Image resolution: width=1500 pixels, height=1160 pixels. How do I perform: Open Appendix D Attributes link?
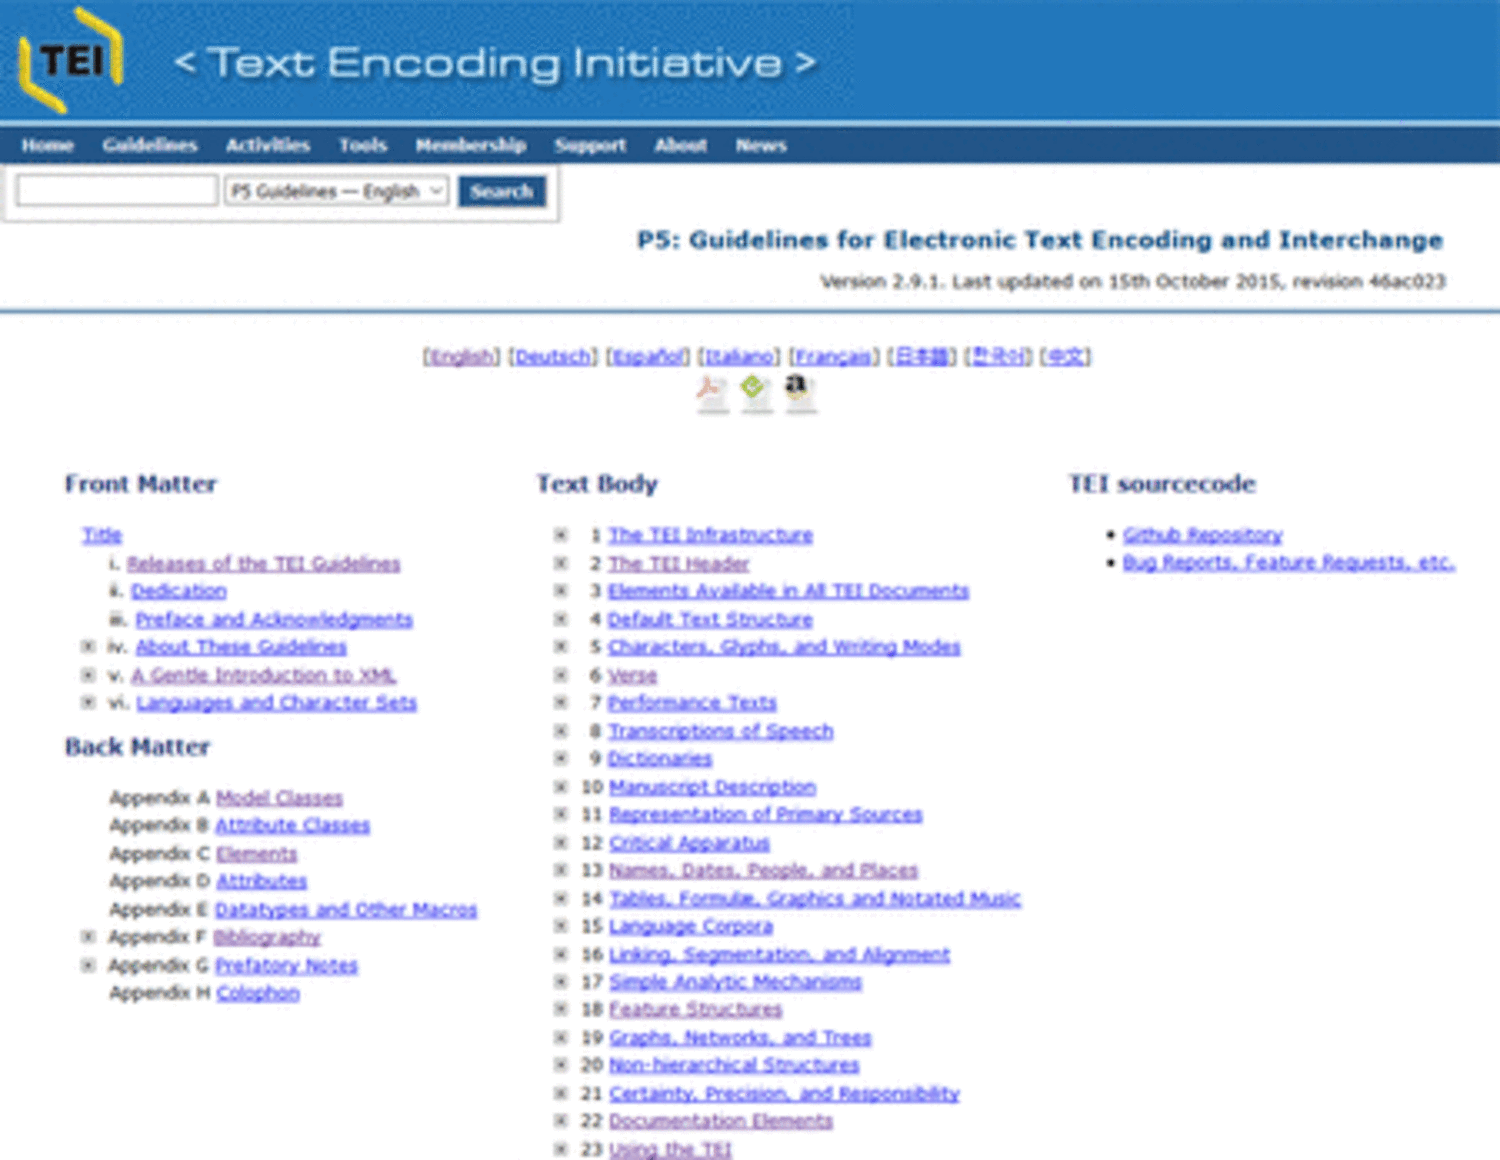coord(261,881)
